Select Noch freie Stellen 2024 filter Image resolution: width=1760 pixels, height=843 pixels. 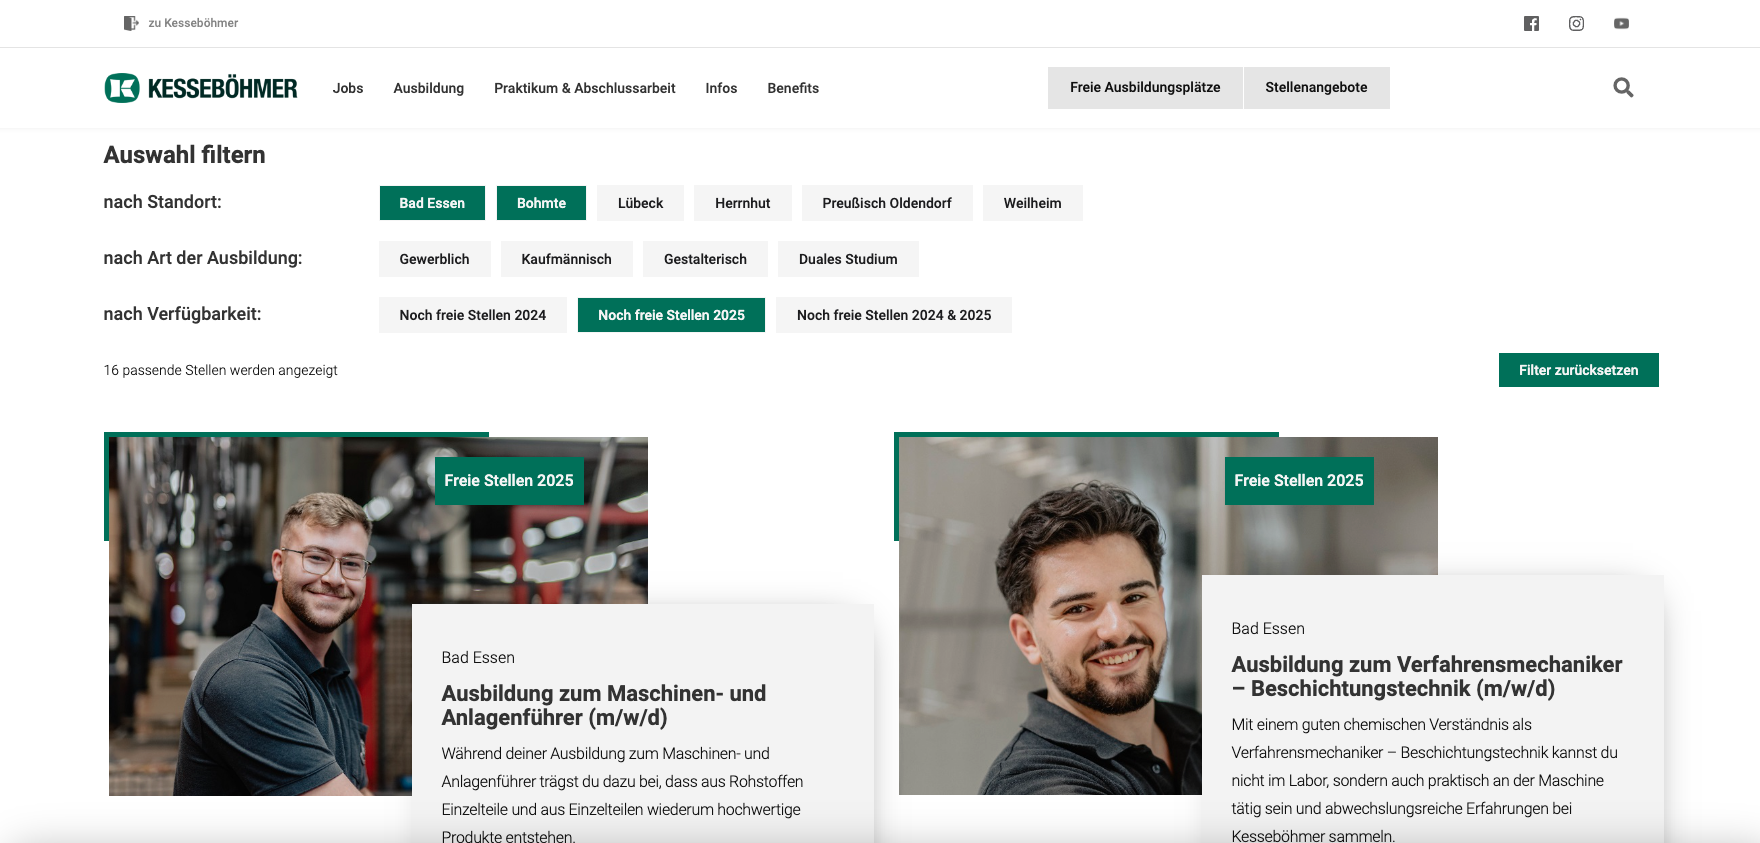pyautogui.click(x=473, y=315)
